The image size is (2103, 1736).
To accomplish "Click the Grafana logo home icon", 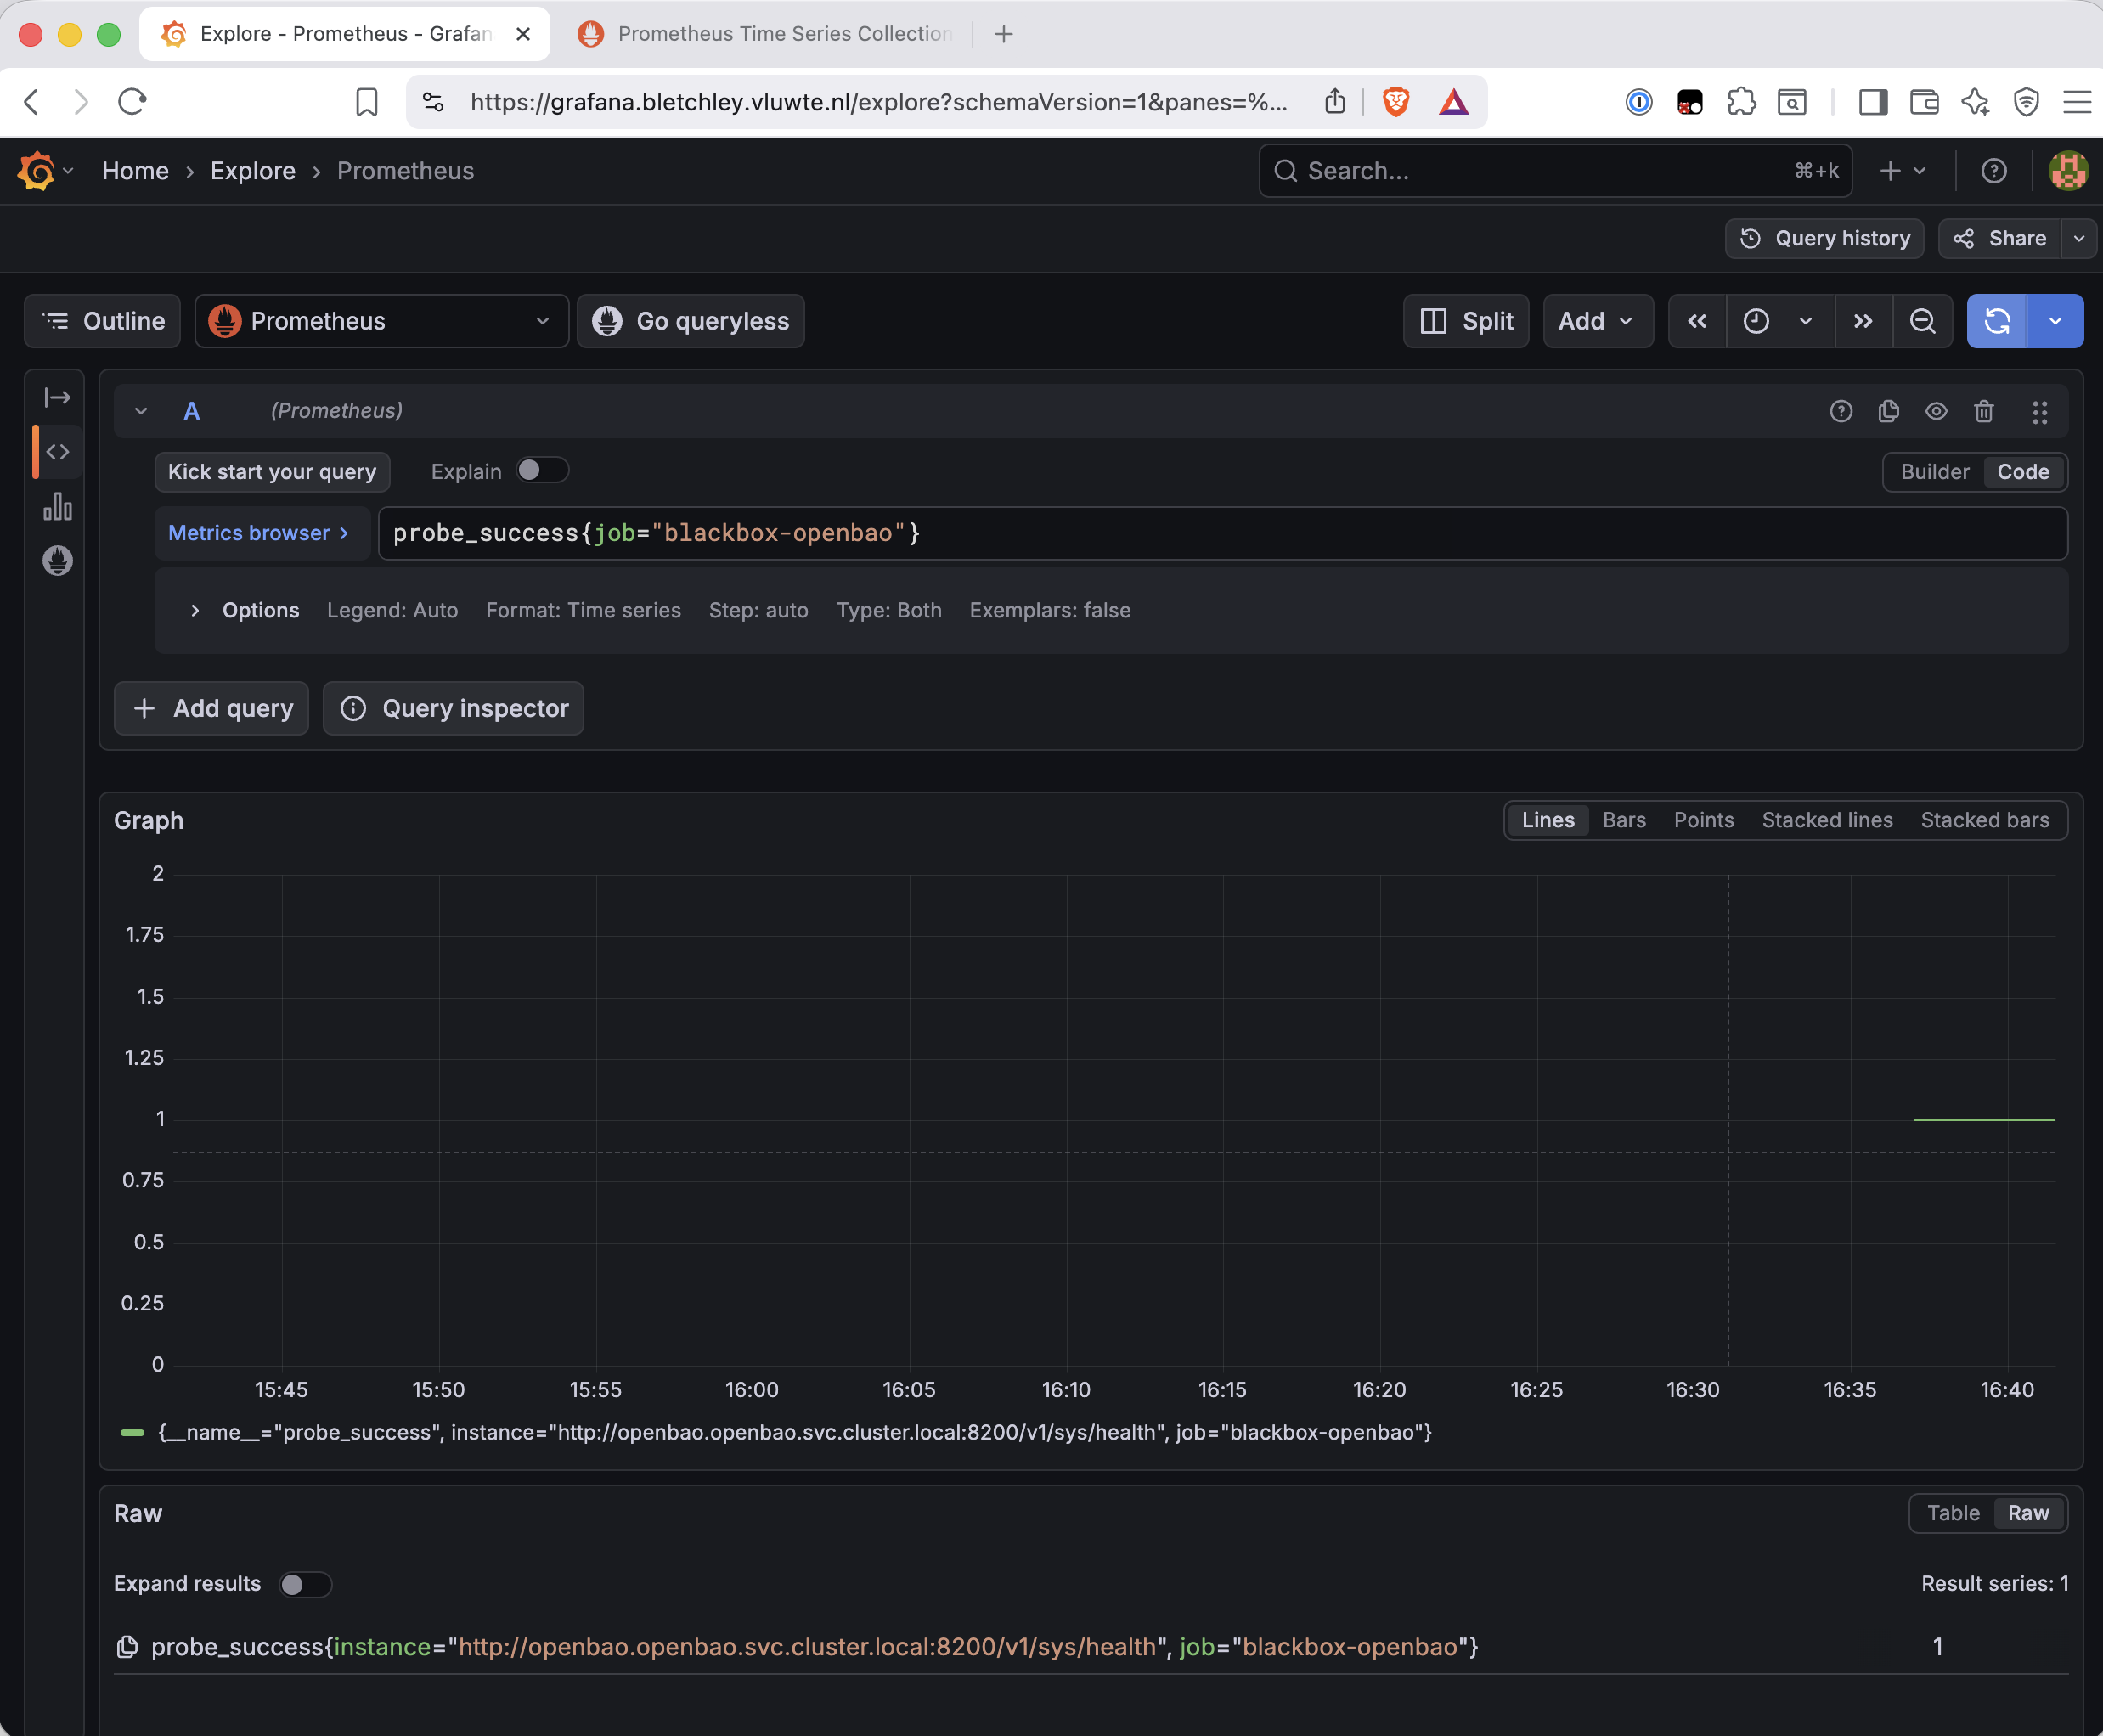I will coord(36,171).
